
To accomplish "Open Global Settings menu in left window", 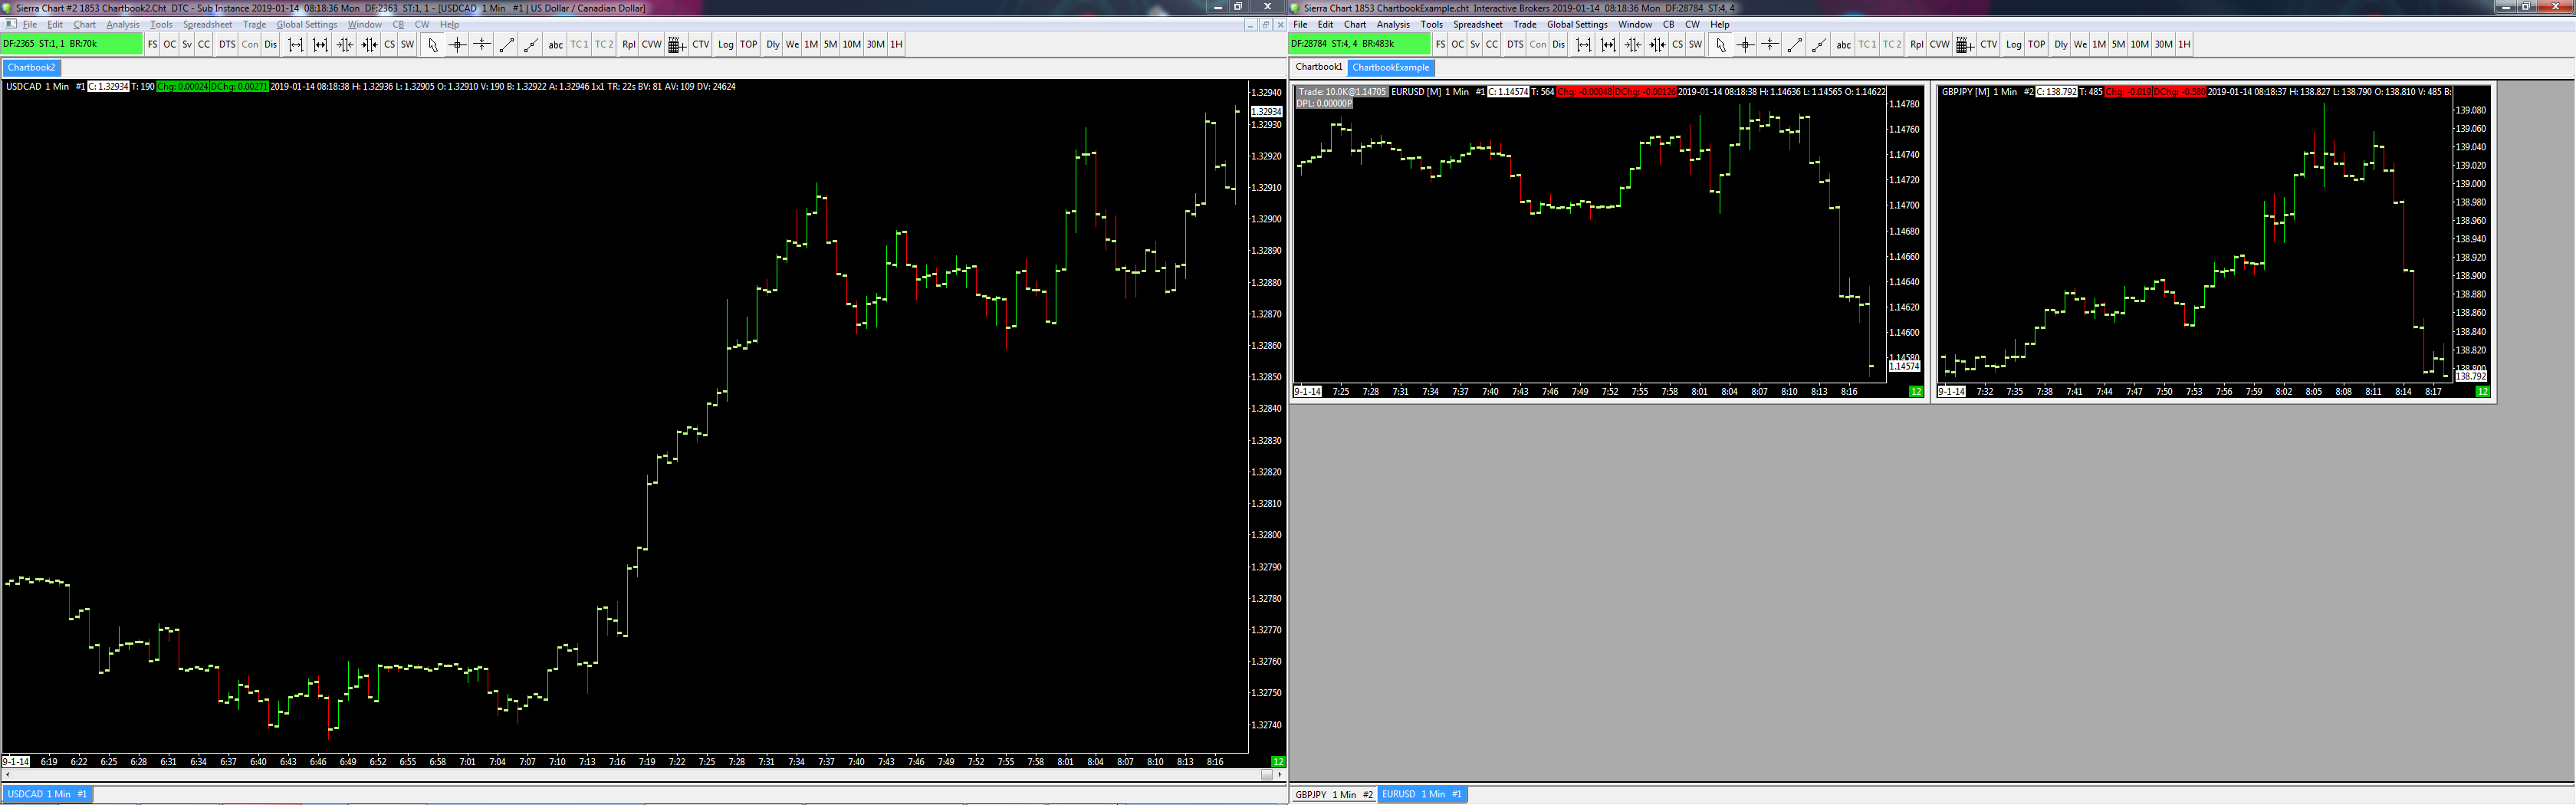I will (307, 24).
